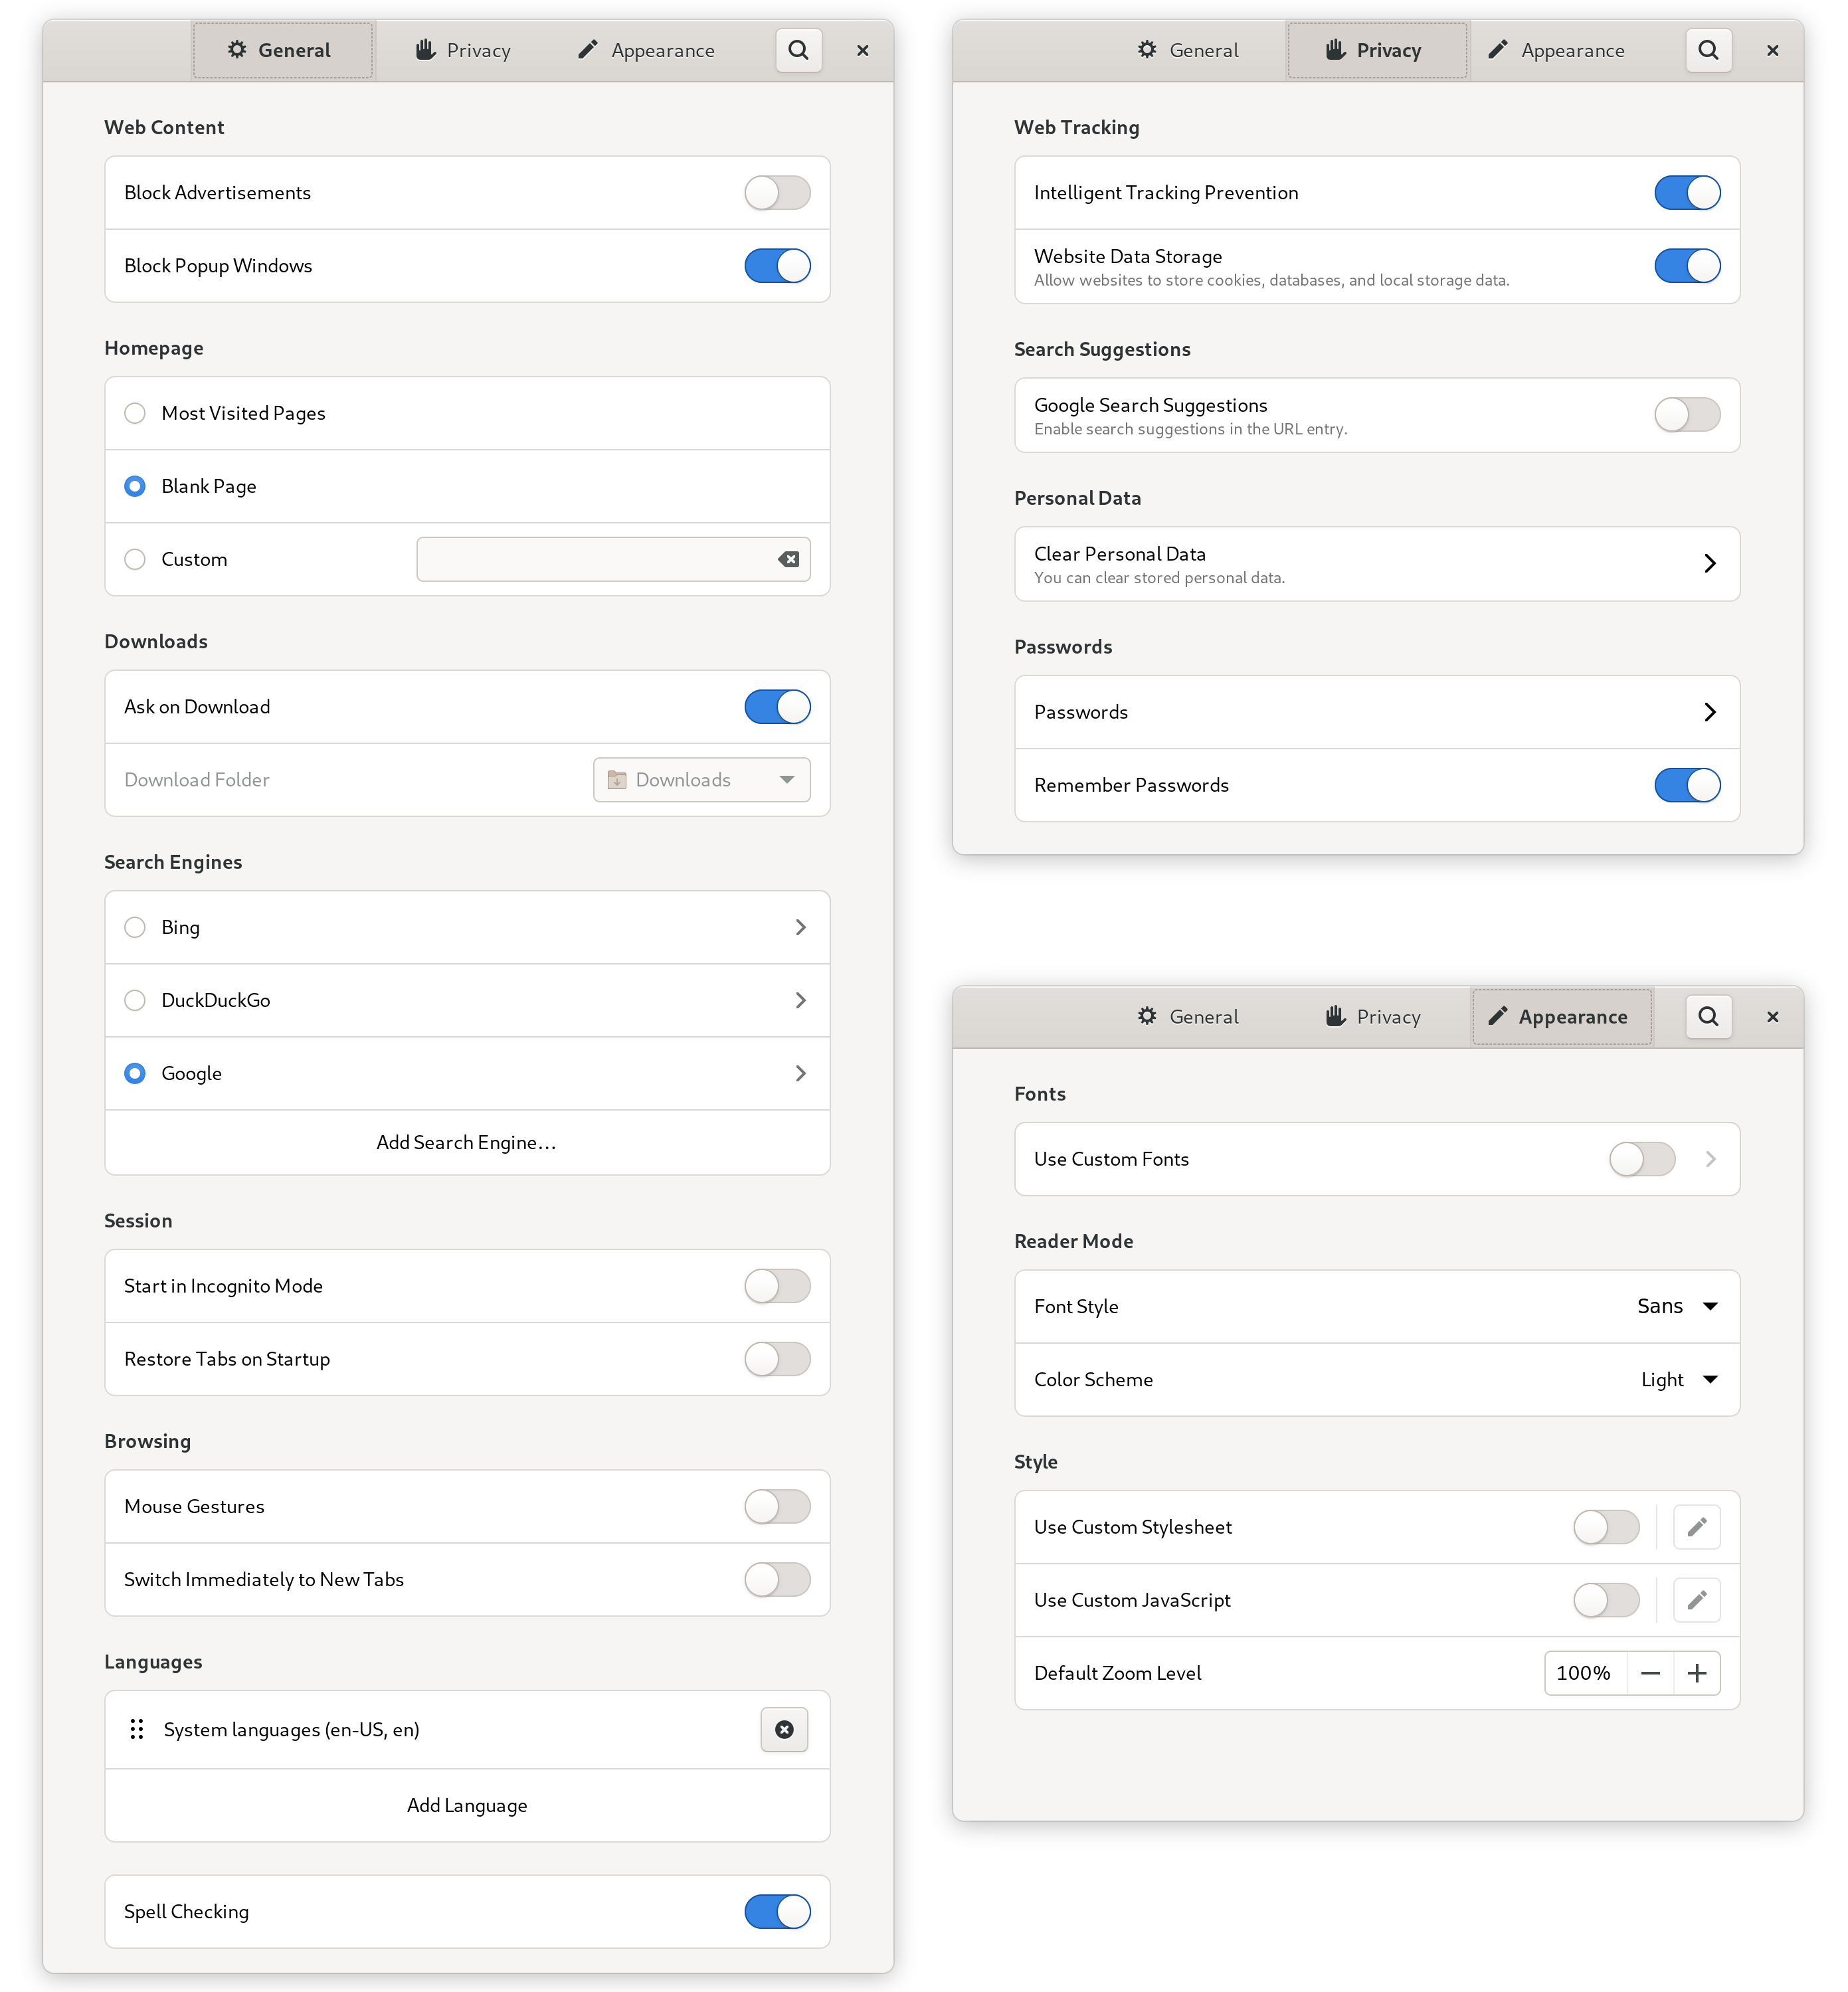Select Most Visited Pages radio button

pos(135,413)
